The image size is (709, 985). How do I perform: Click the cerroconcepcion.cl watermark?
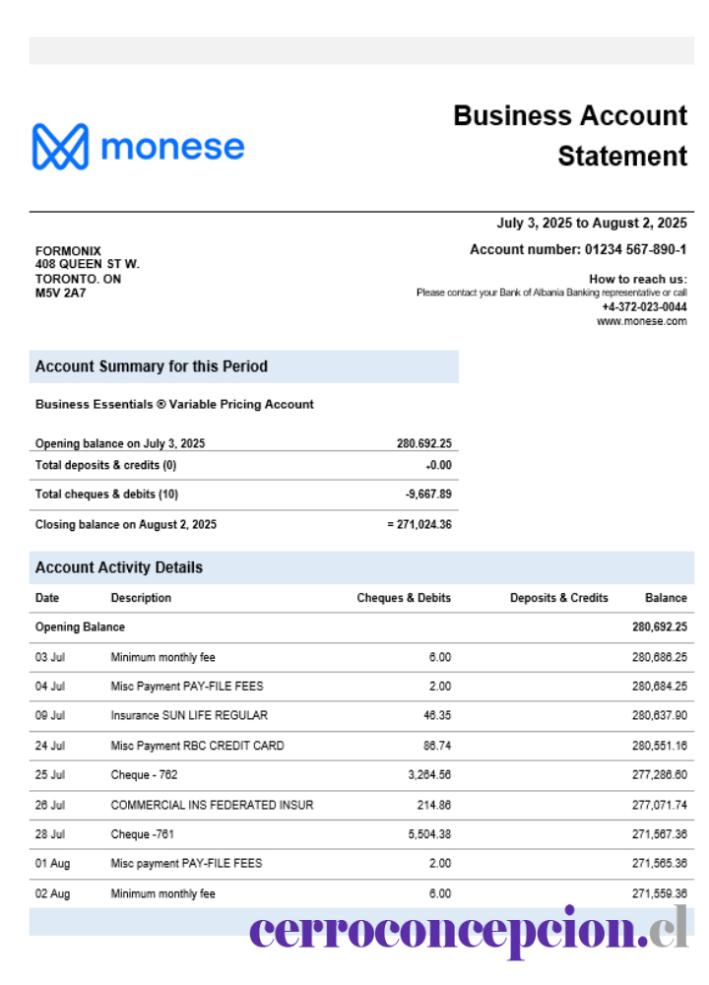click(x=468, y=931)
